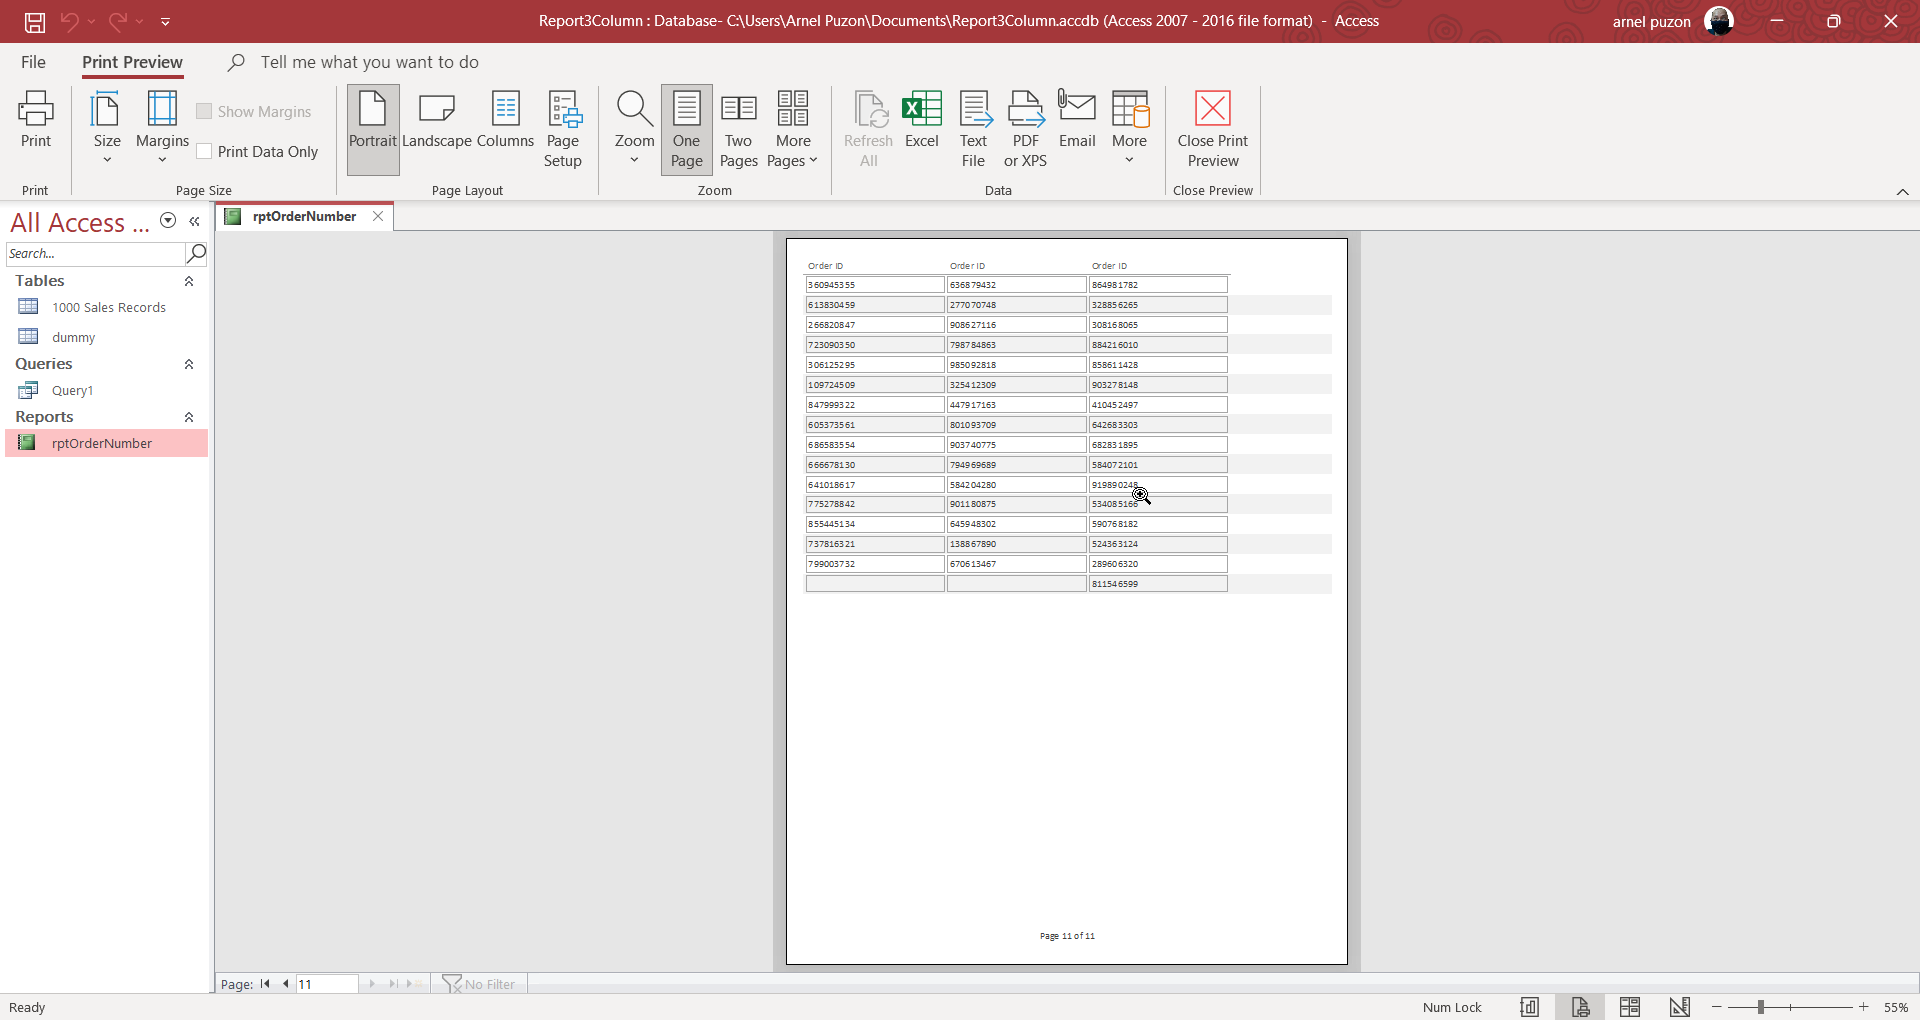Switch to Design View in status bar

point(1680,1007)
